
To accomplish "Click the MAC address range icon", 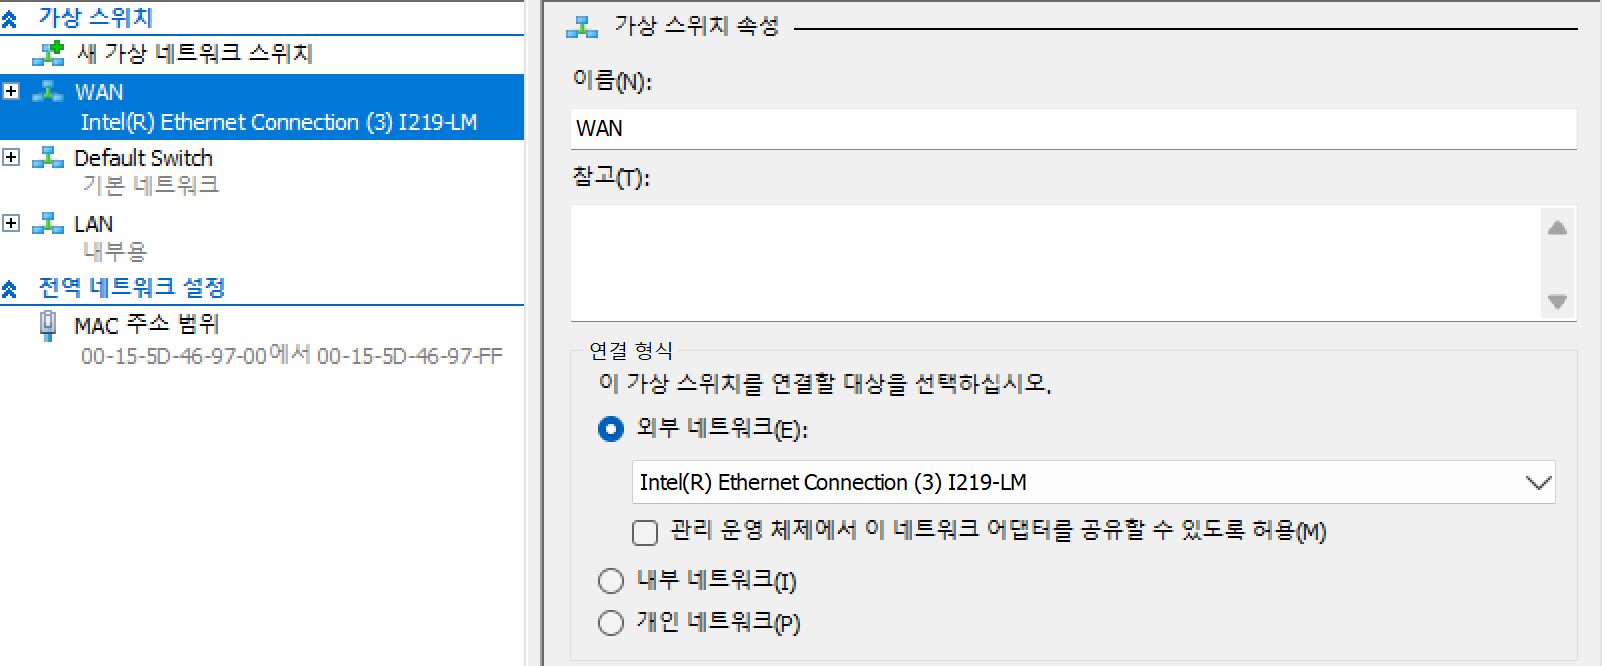I will click(x=47, y=326).
